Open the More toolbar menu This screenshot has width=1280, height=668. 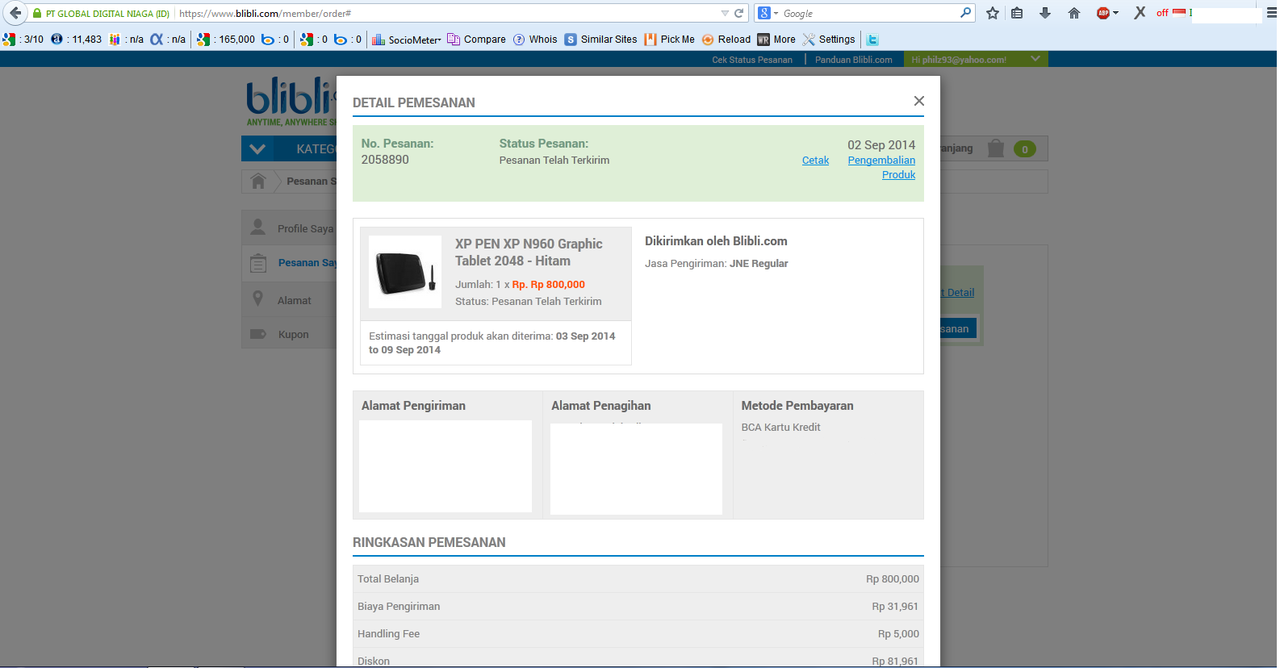click(777, 39)
